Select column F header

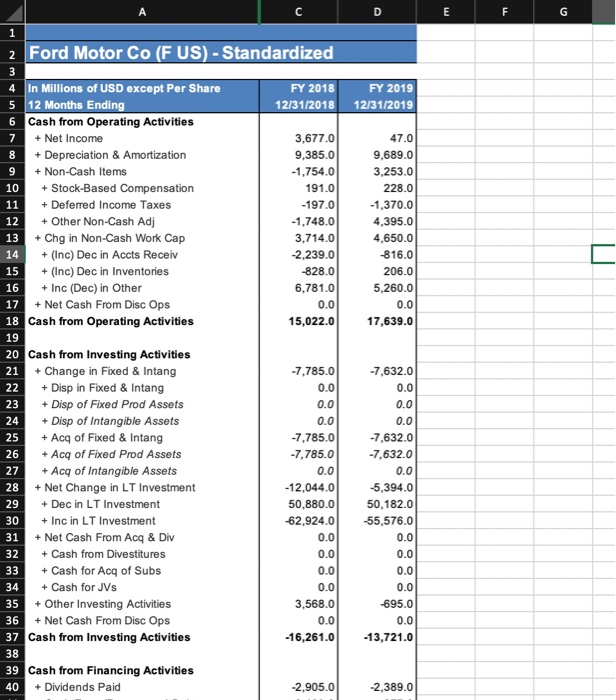click(x=504, y=12)
